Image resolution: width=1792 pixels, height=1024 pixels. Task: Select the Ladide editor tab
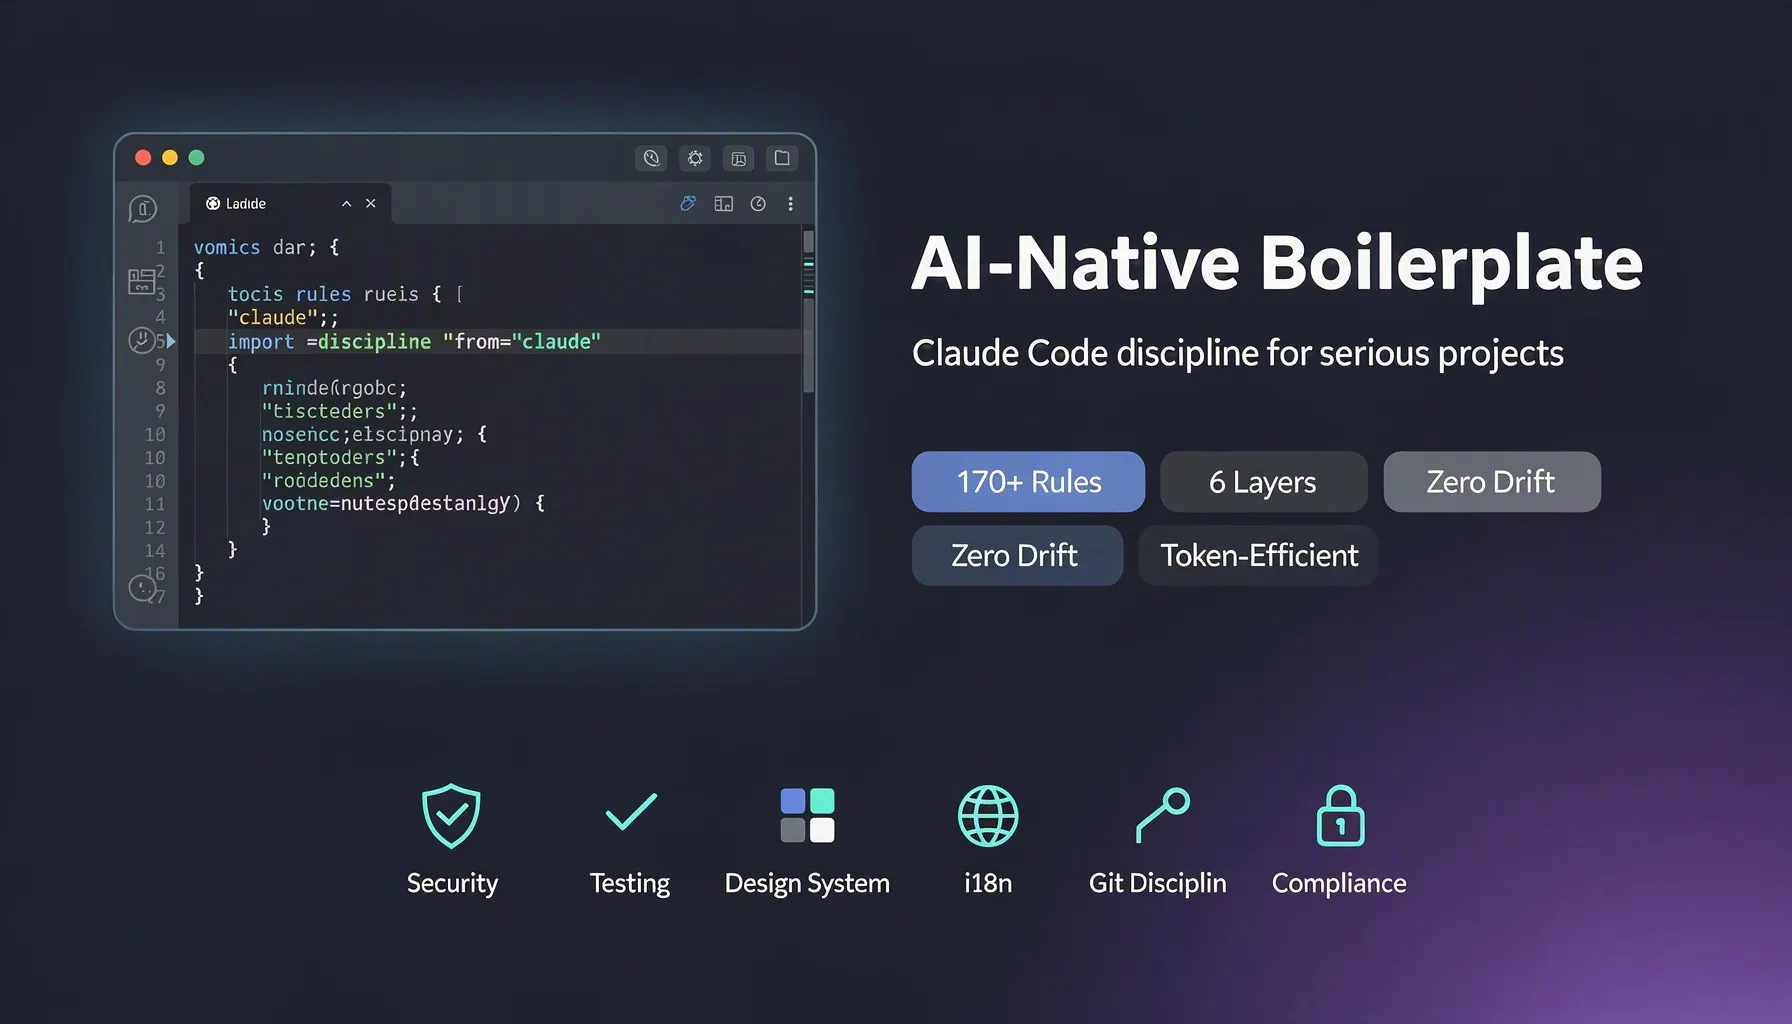(x=290, y=204)
